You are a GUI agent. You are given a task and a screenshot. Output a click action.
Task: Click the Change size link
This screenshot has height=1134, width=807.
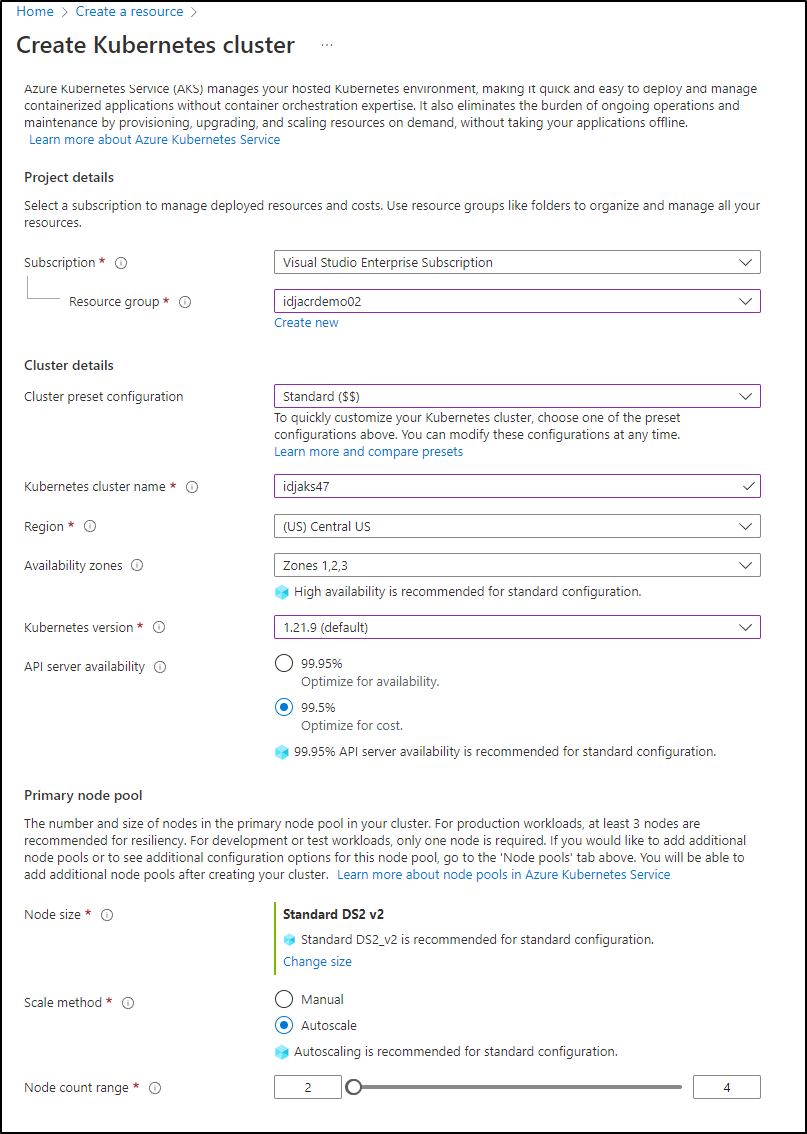point(317,961)
